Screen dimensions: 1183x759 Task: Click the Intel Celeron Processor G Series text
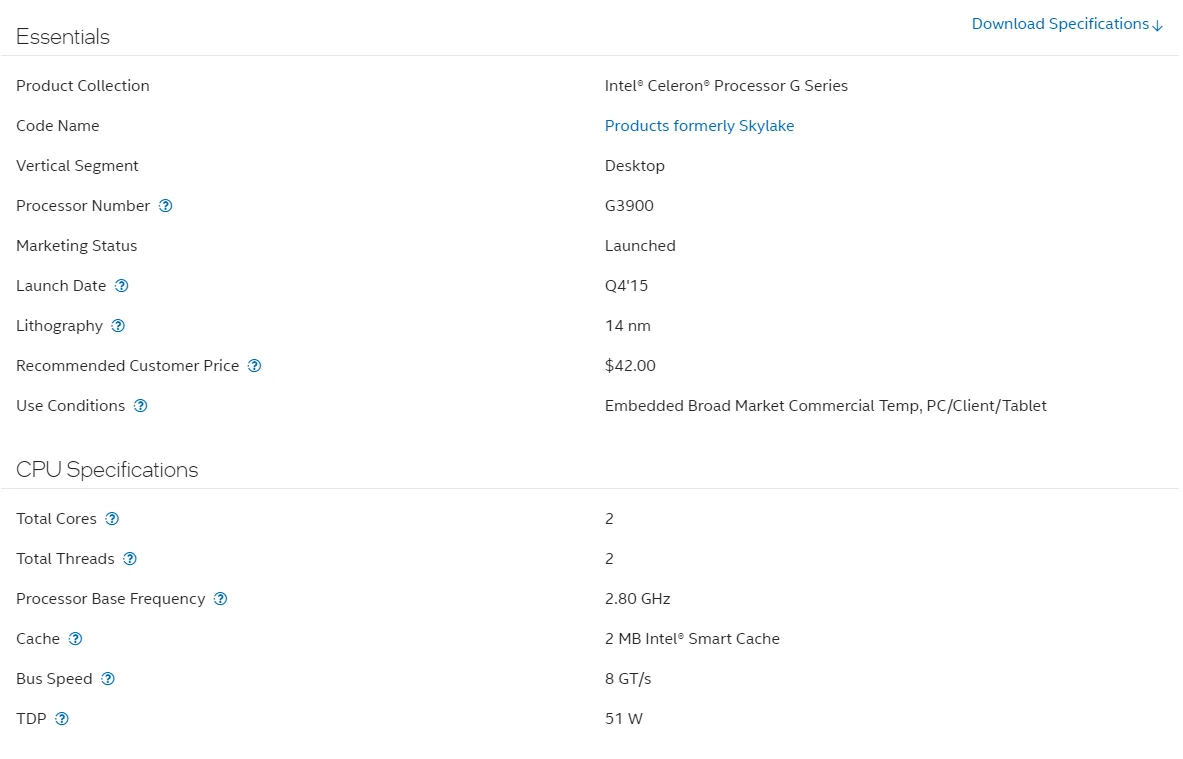(726, 86)
